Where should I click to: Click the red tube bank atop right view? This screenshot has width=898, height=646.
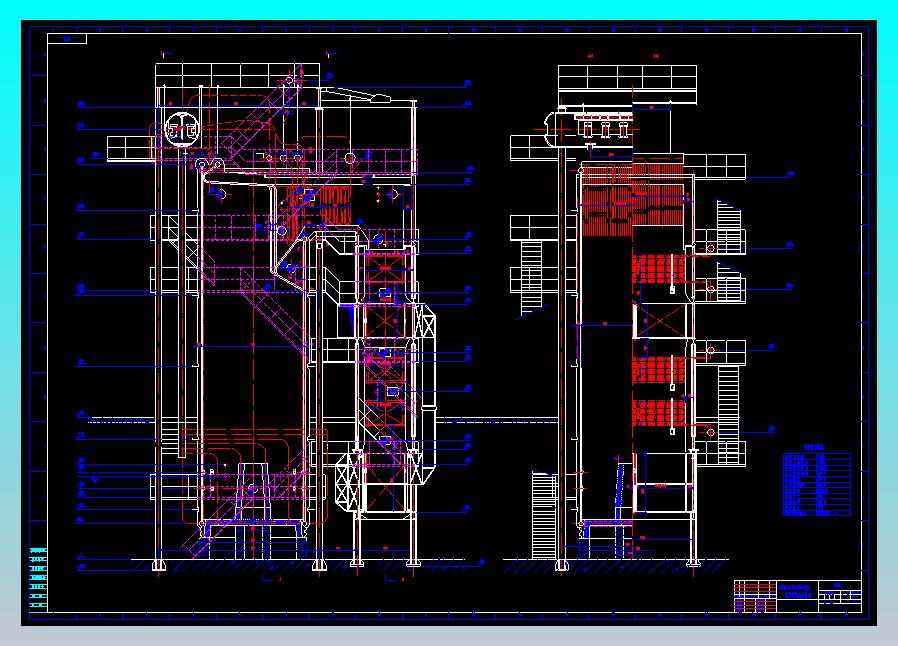click(x=634, y=200)
